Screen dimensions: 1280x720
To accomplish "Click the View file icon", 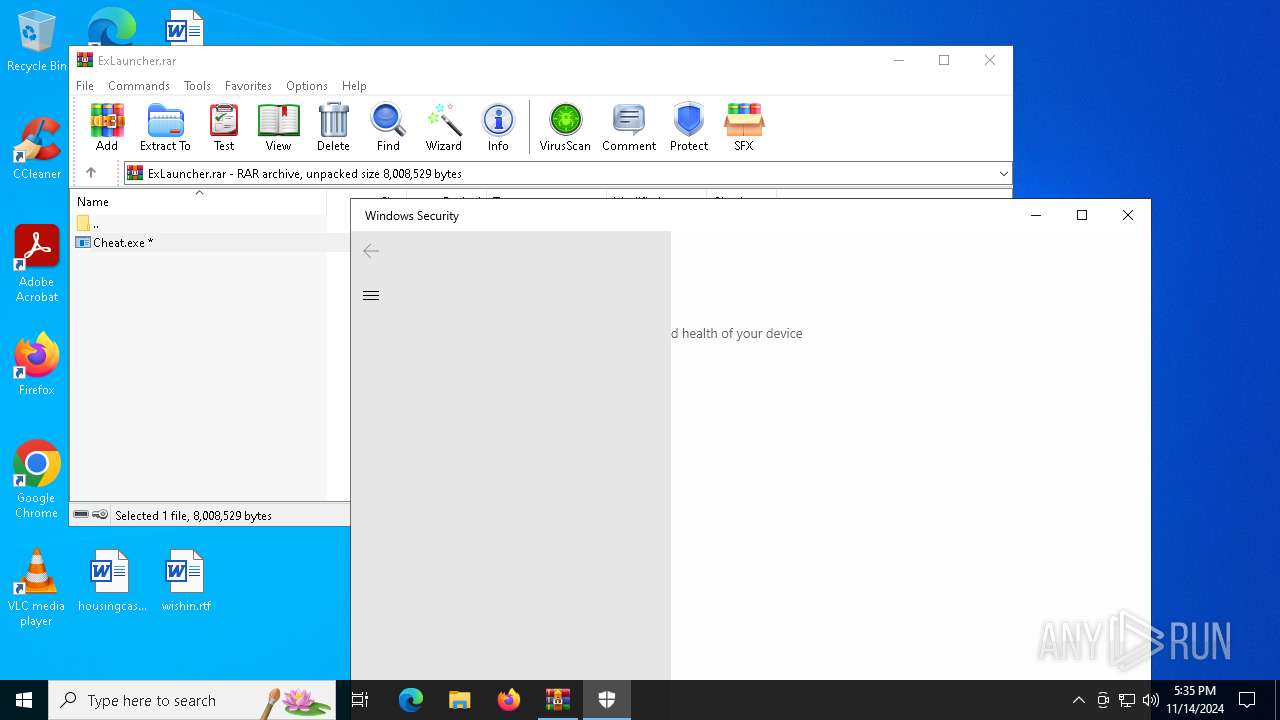I will (278, 126).
